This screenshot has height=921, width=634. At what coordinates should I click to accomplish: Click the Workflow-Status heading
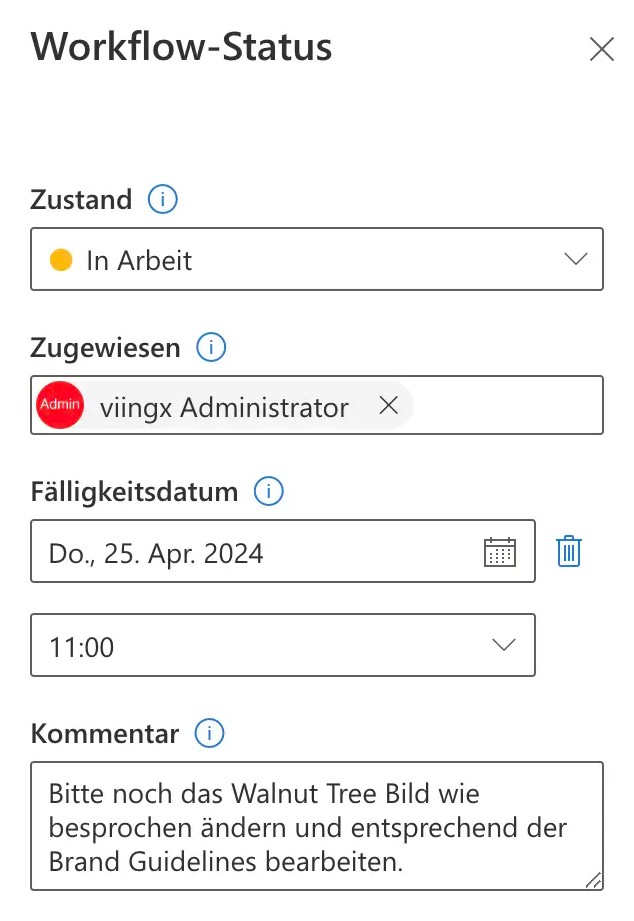click(x=181, y=47)
